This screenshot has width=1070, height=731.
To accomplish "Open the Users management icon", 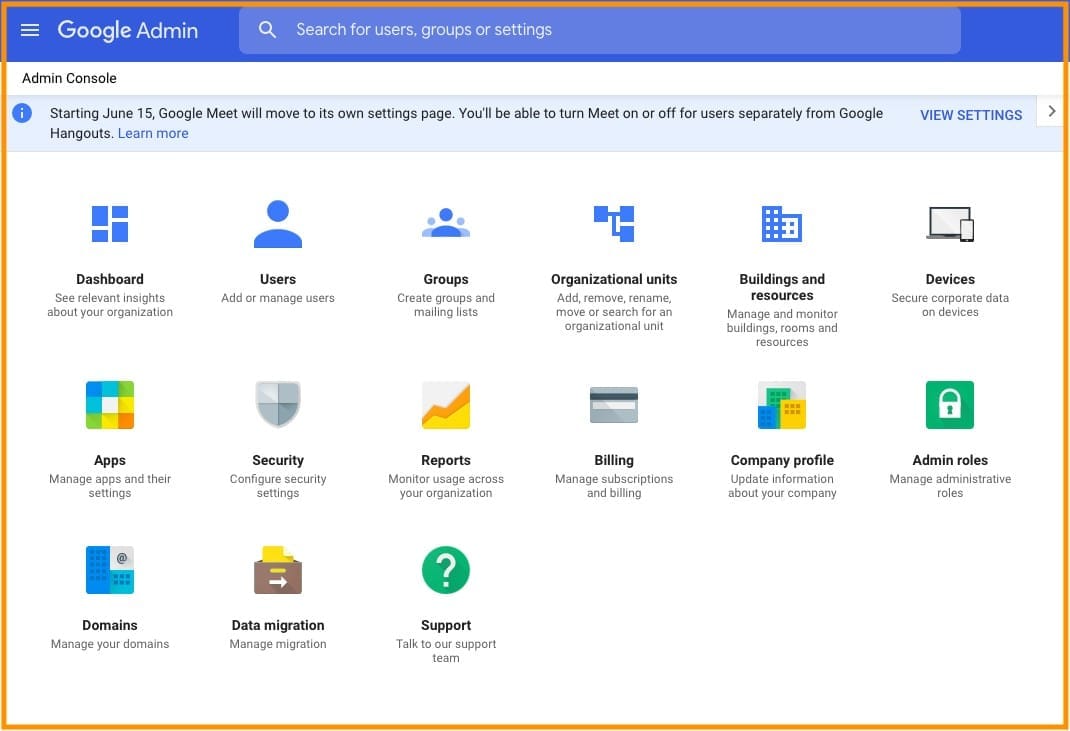I will pos(278,224).
